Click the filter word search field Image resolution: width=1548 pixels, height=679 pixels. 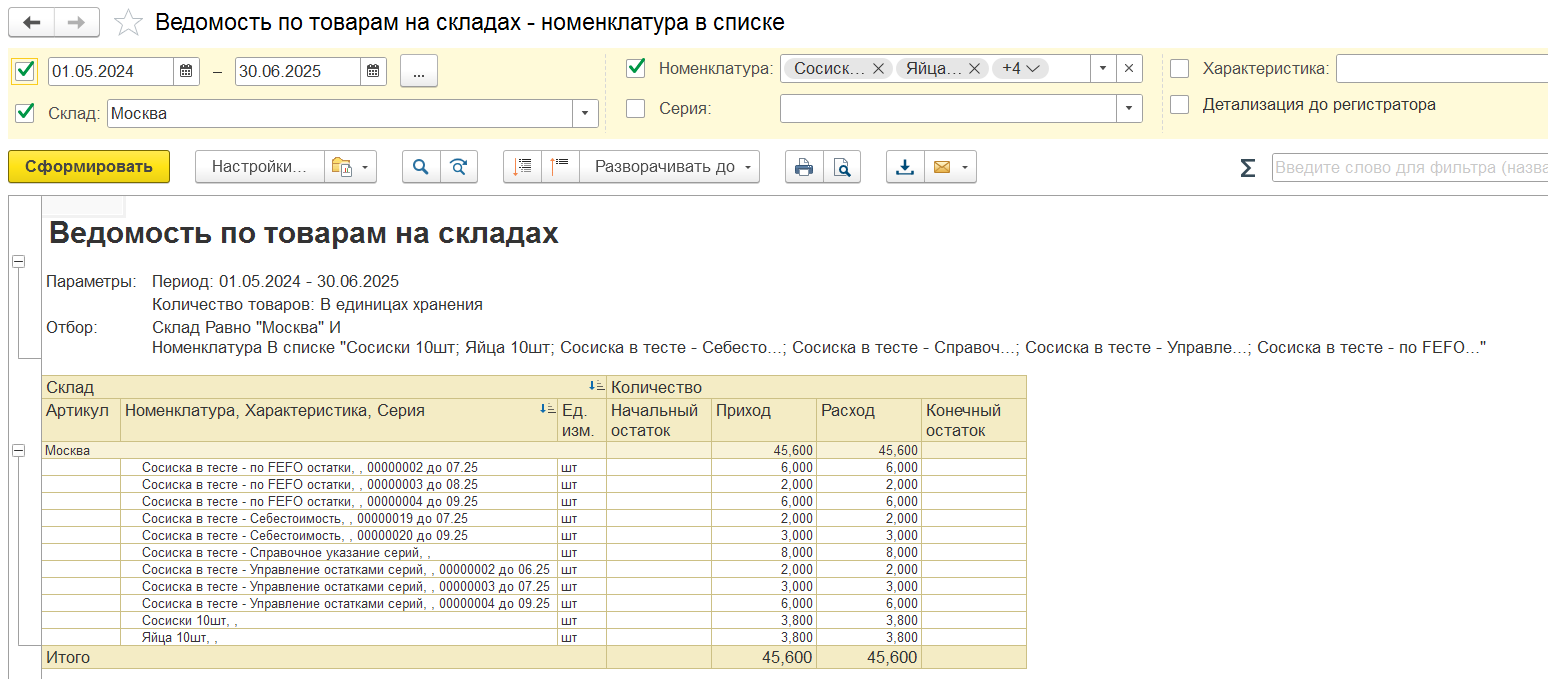[x=1409, y=167]
